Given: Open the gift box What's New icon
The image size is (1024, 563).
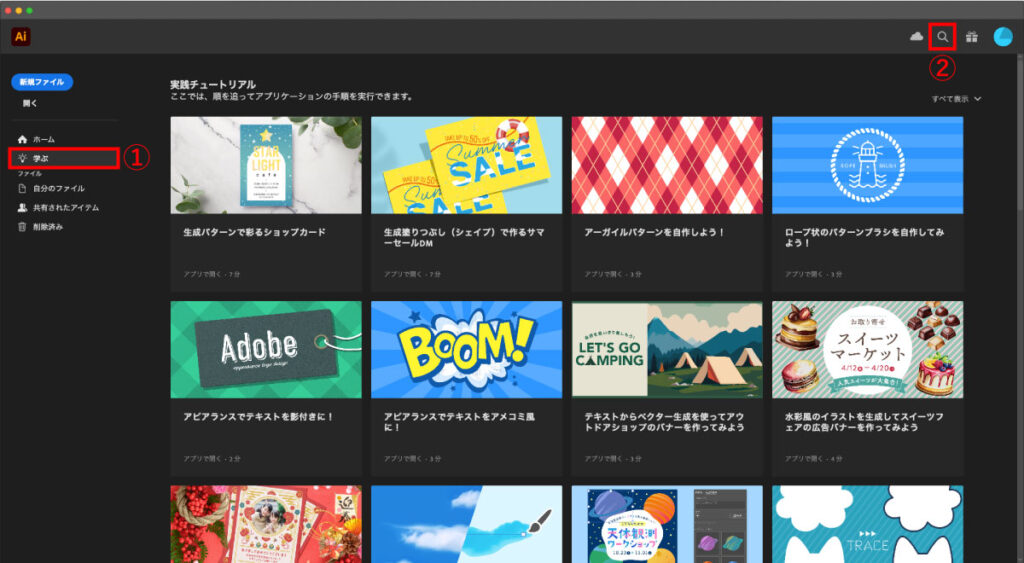Looking at the screenshot, I should (x=972, y=37).
